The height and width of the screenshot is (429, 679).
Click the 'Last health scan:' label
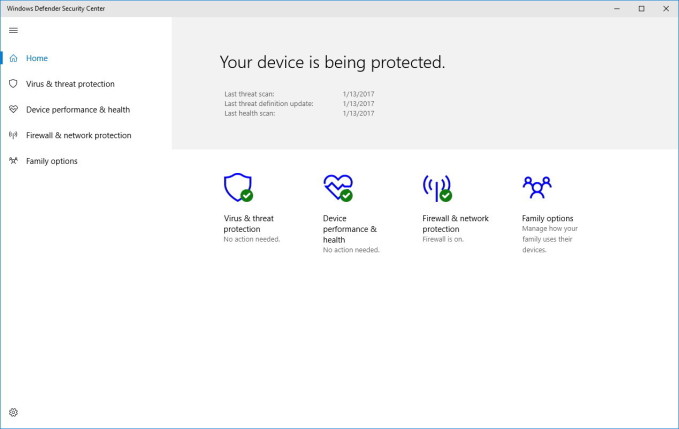(x=249, y=113)
